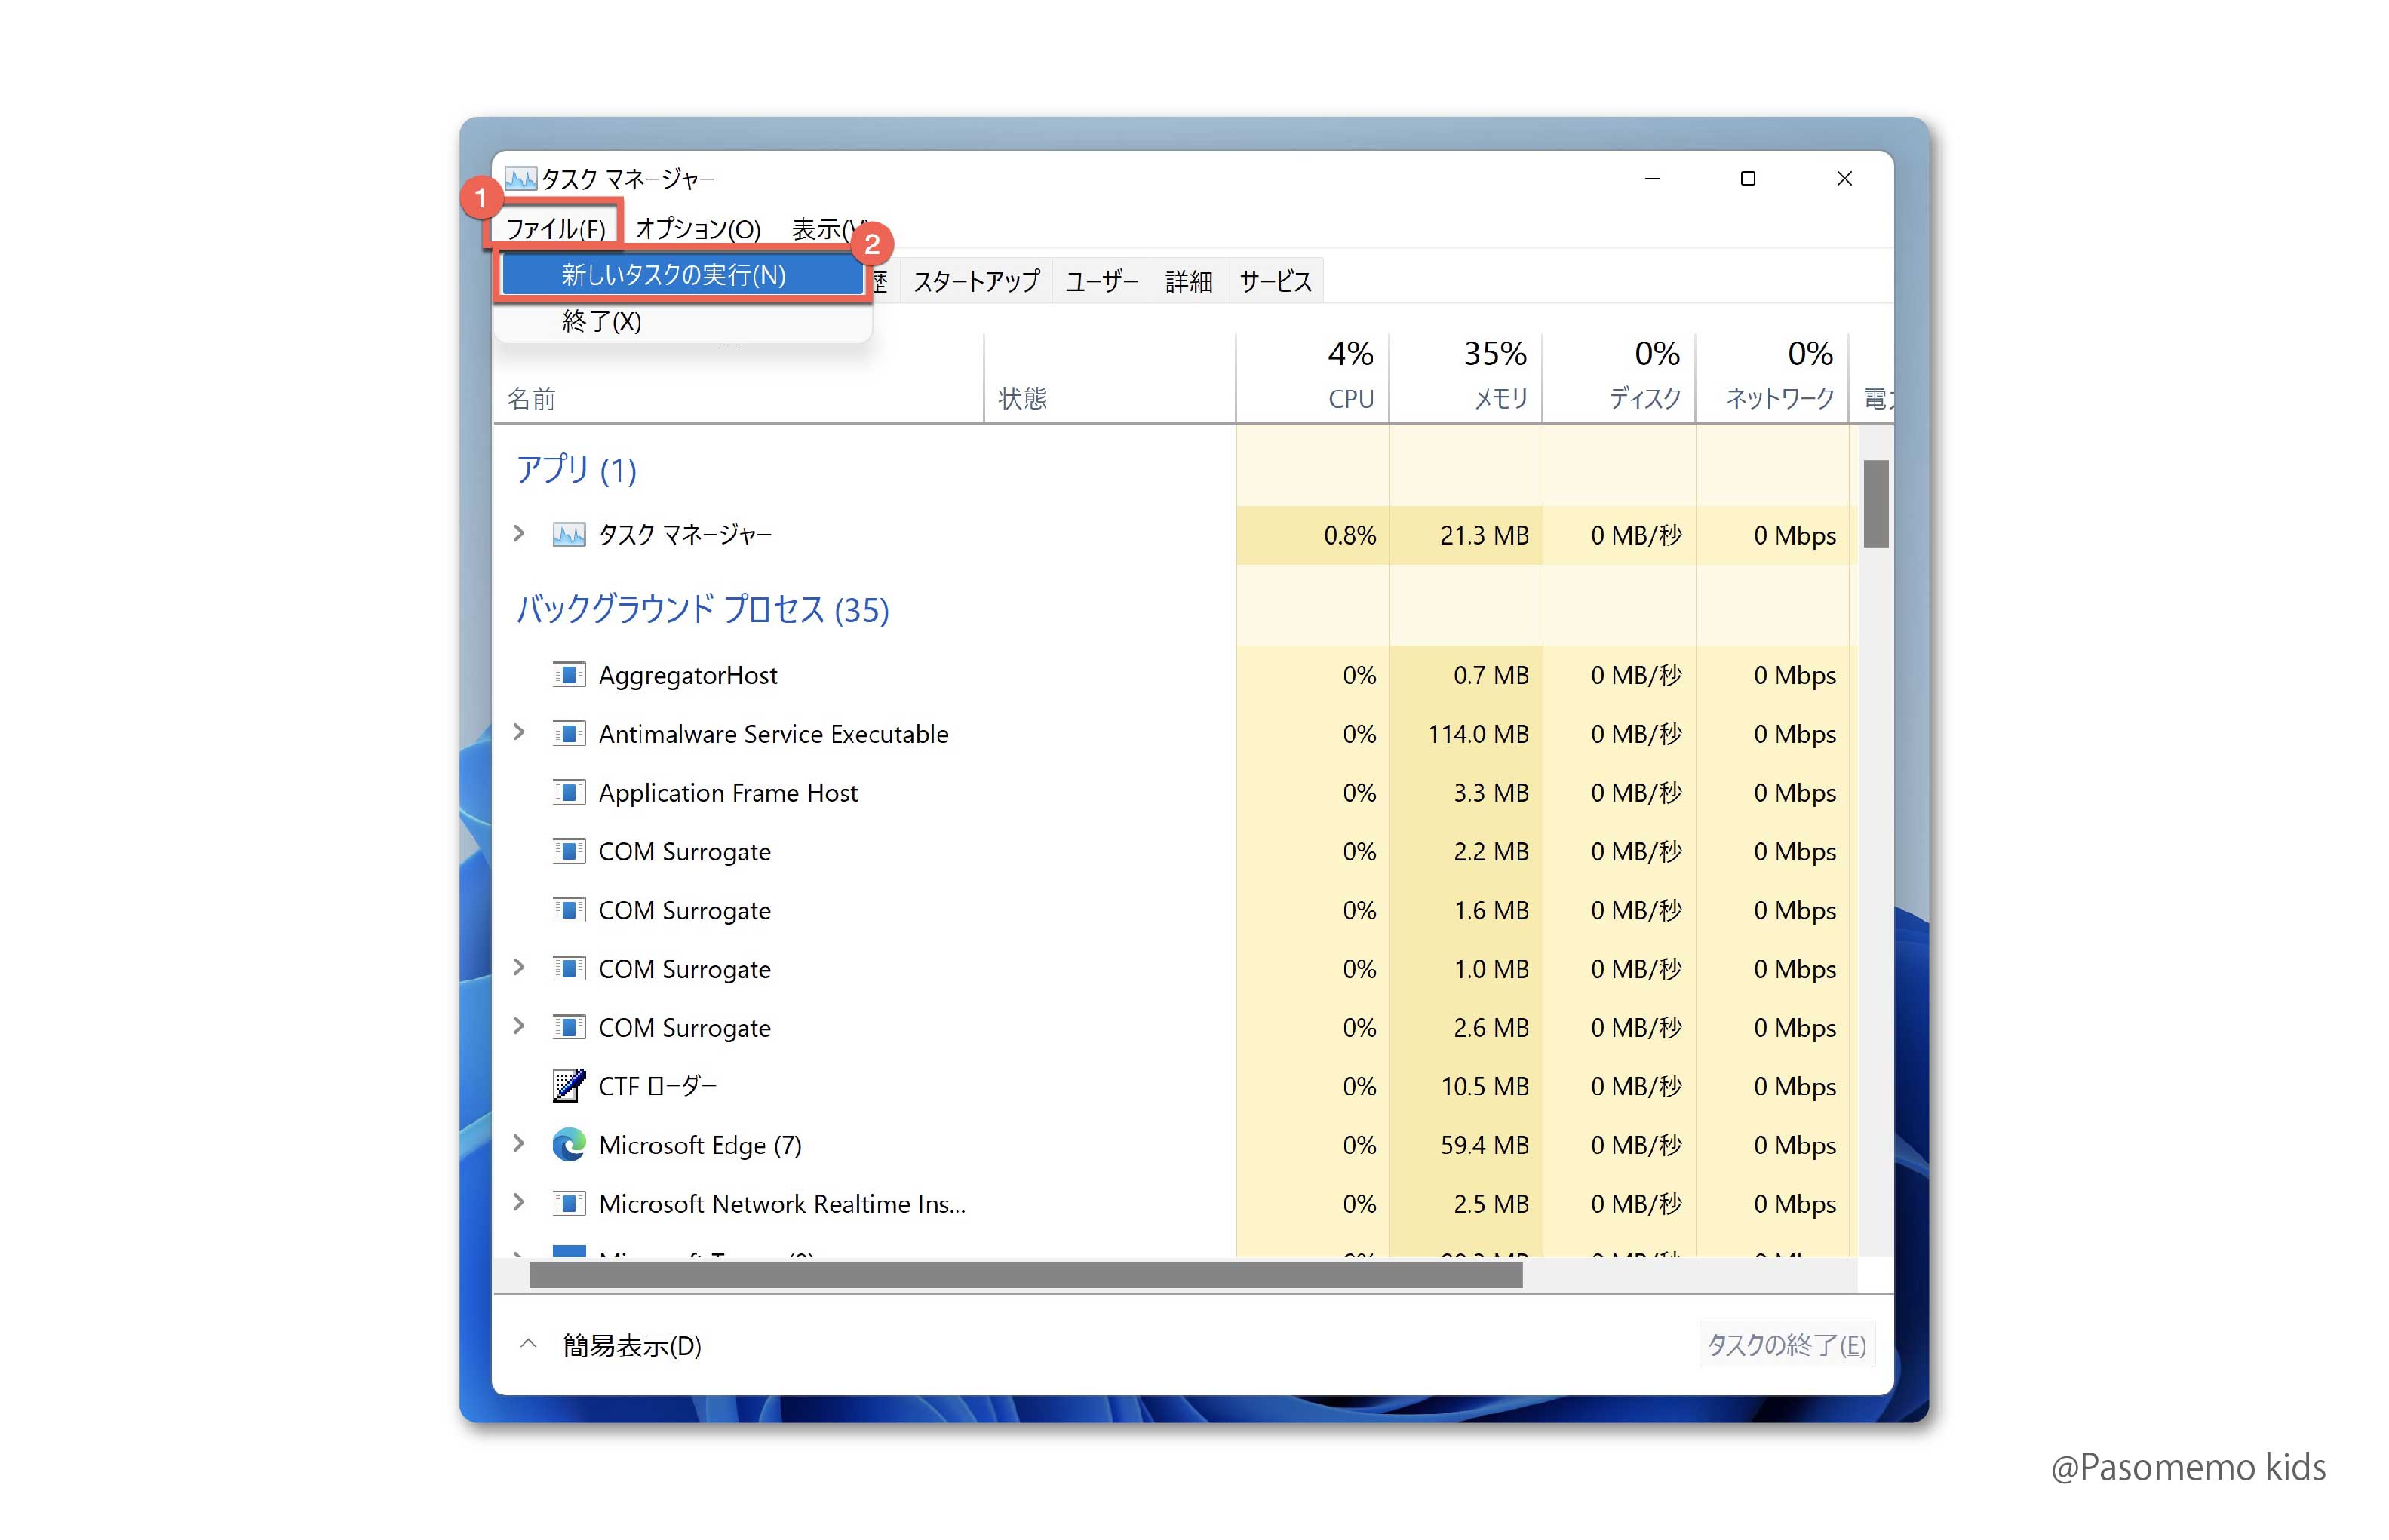Click the 10.5 MB memory value
The height and width of the screenshot is (1540, 2389).
(1484, 1087)
